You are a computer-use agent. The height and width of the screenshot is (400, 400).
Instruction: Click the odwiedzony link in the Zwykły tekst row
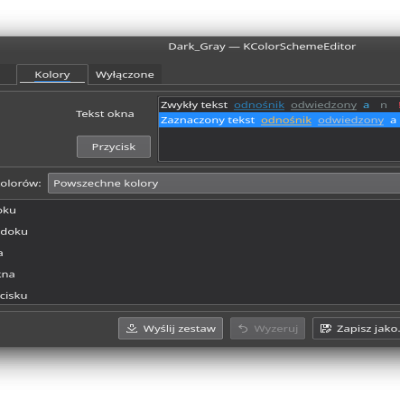point(324,105)
